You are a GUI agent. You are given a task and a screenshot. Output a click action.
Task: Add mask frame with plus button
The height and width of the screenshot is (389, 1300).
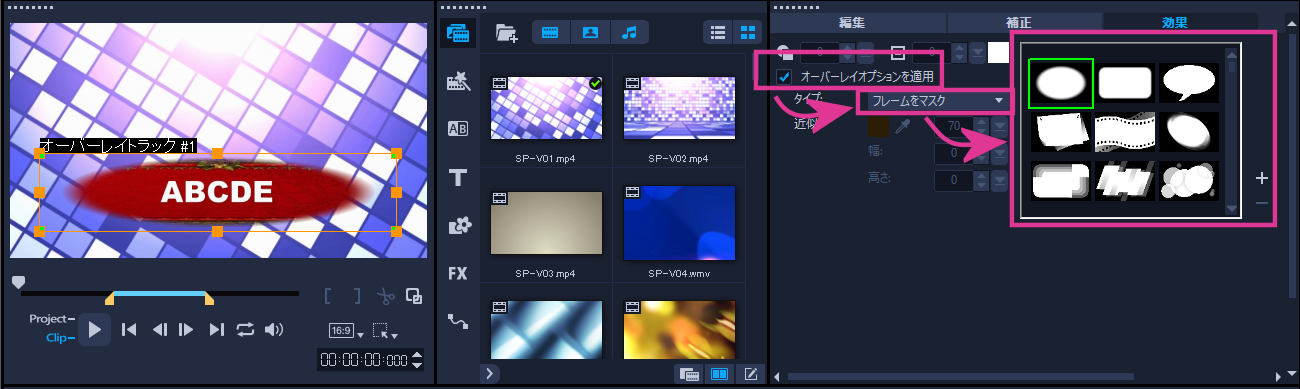coord(1262,178)
